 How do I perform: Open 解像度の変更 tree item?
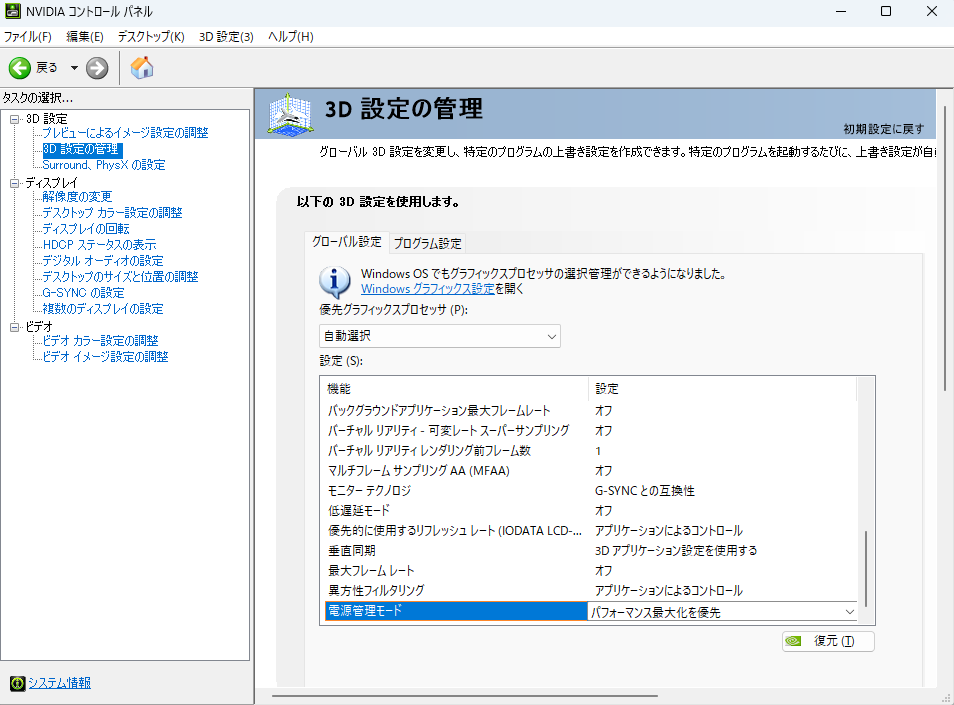pyautogui.click(x=77, y=196)
